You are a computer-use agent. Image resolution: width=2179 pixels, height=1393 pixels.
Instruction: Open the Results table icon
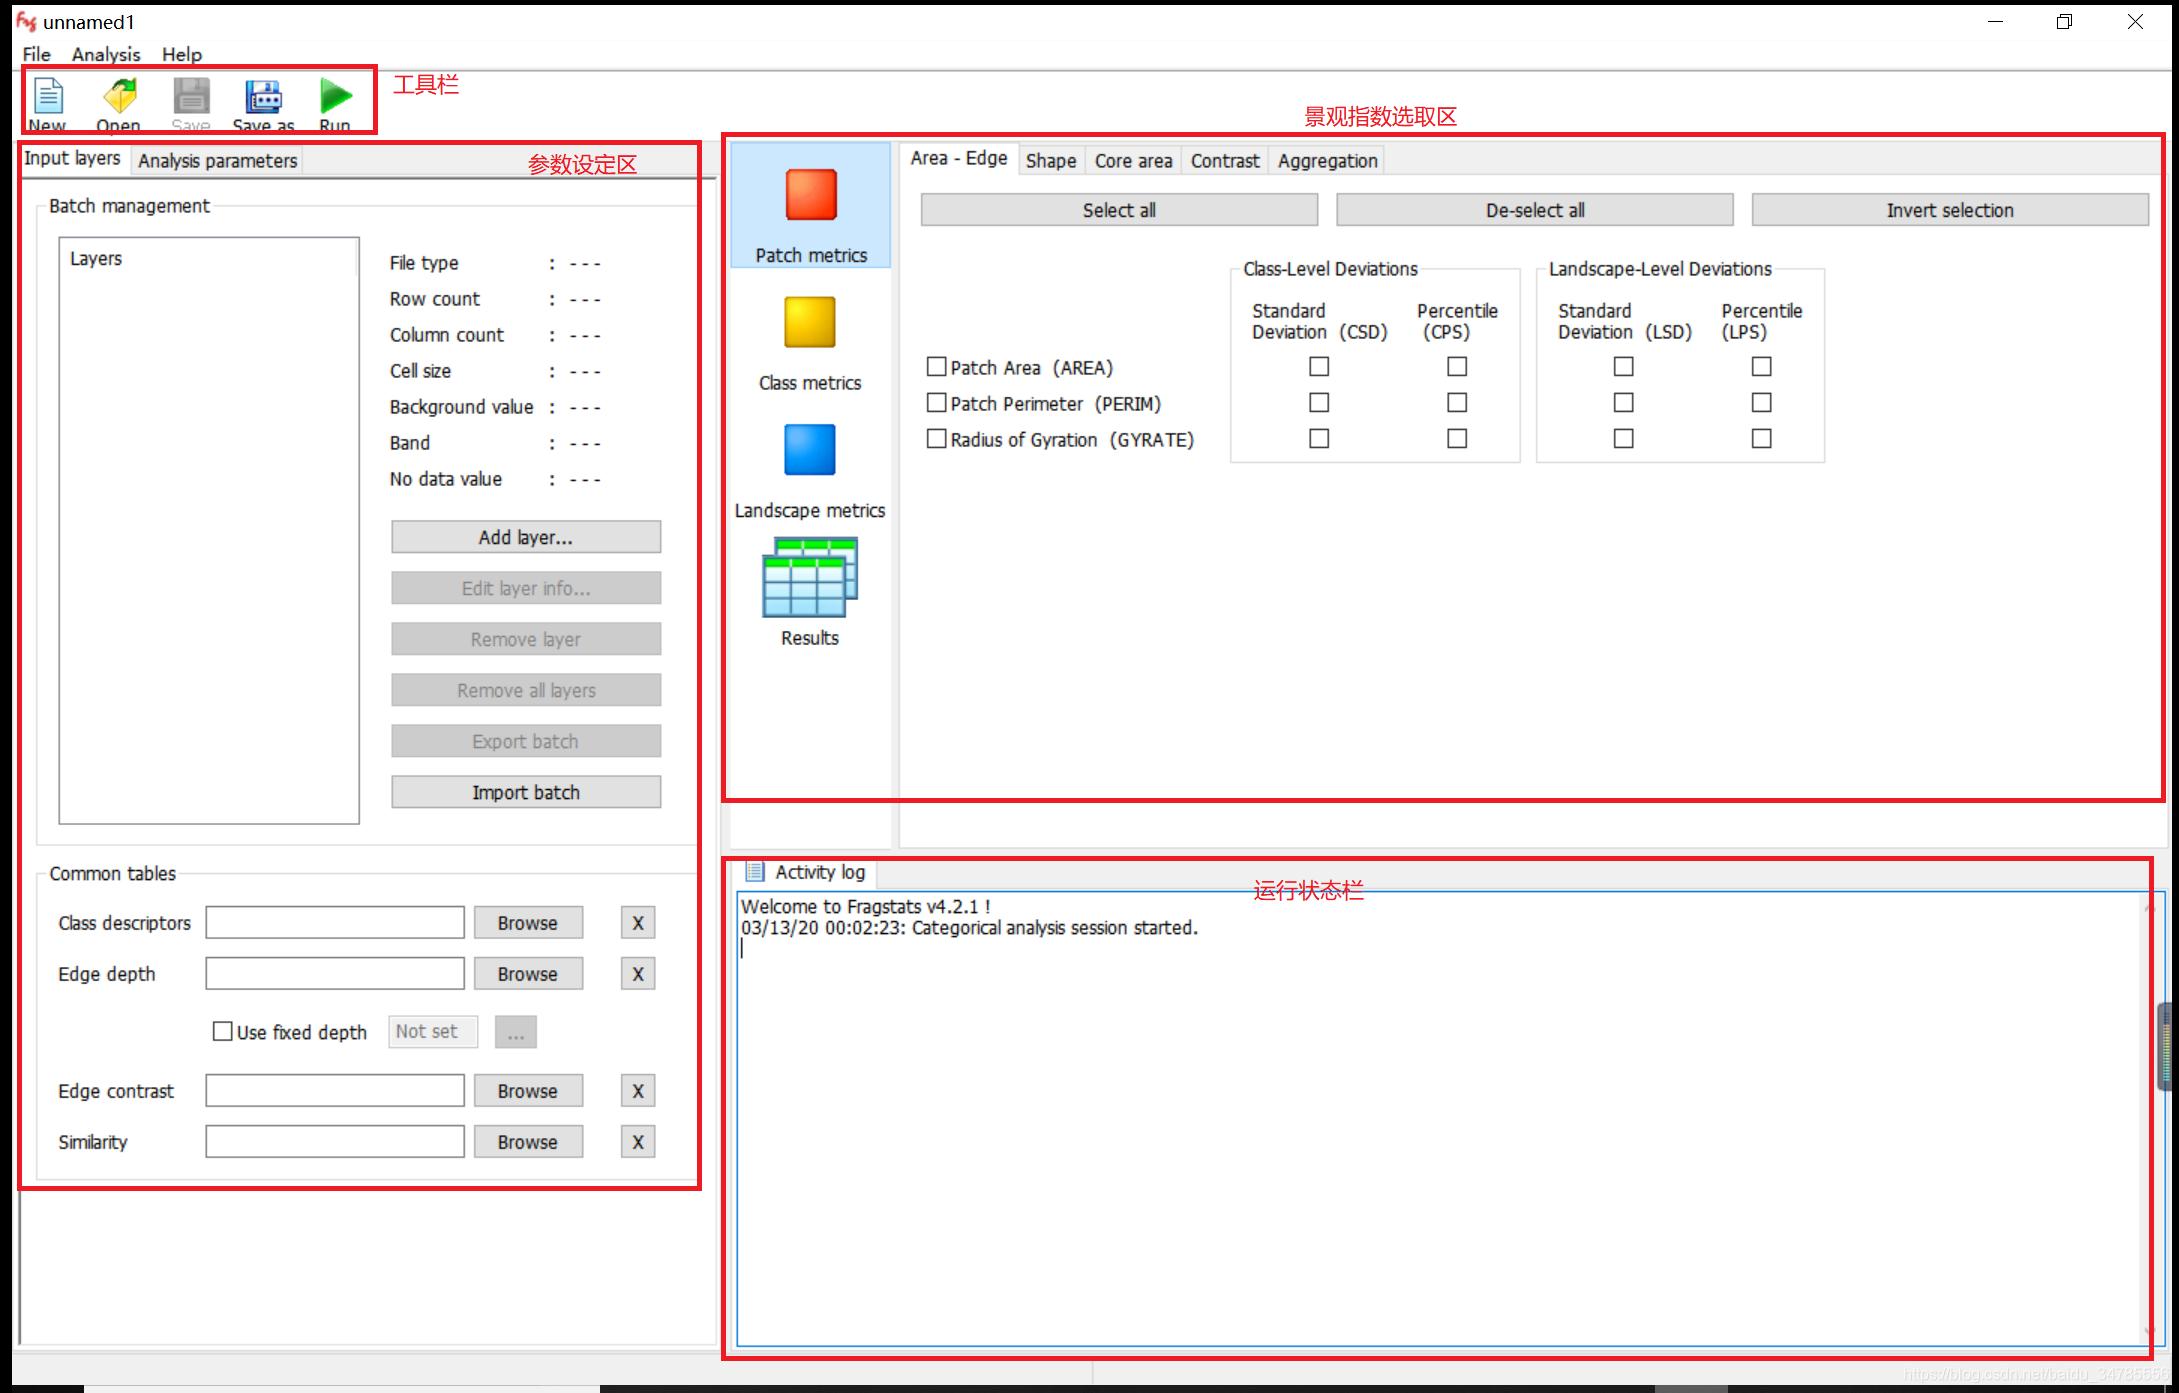pyautogui.click(x=809, y=578)
